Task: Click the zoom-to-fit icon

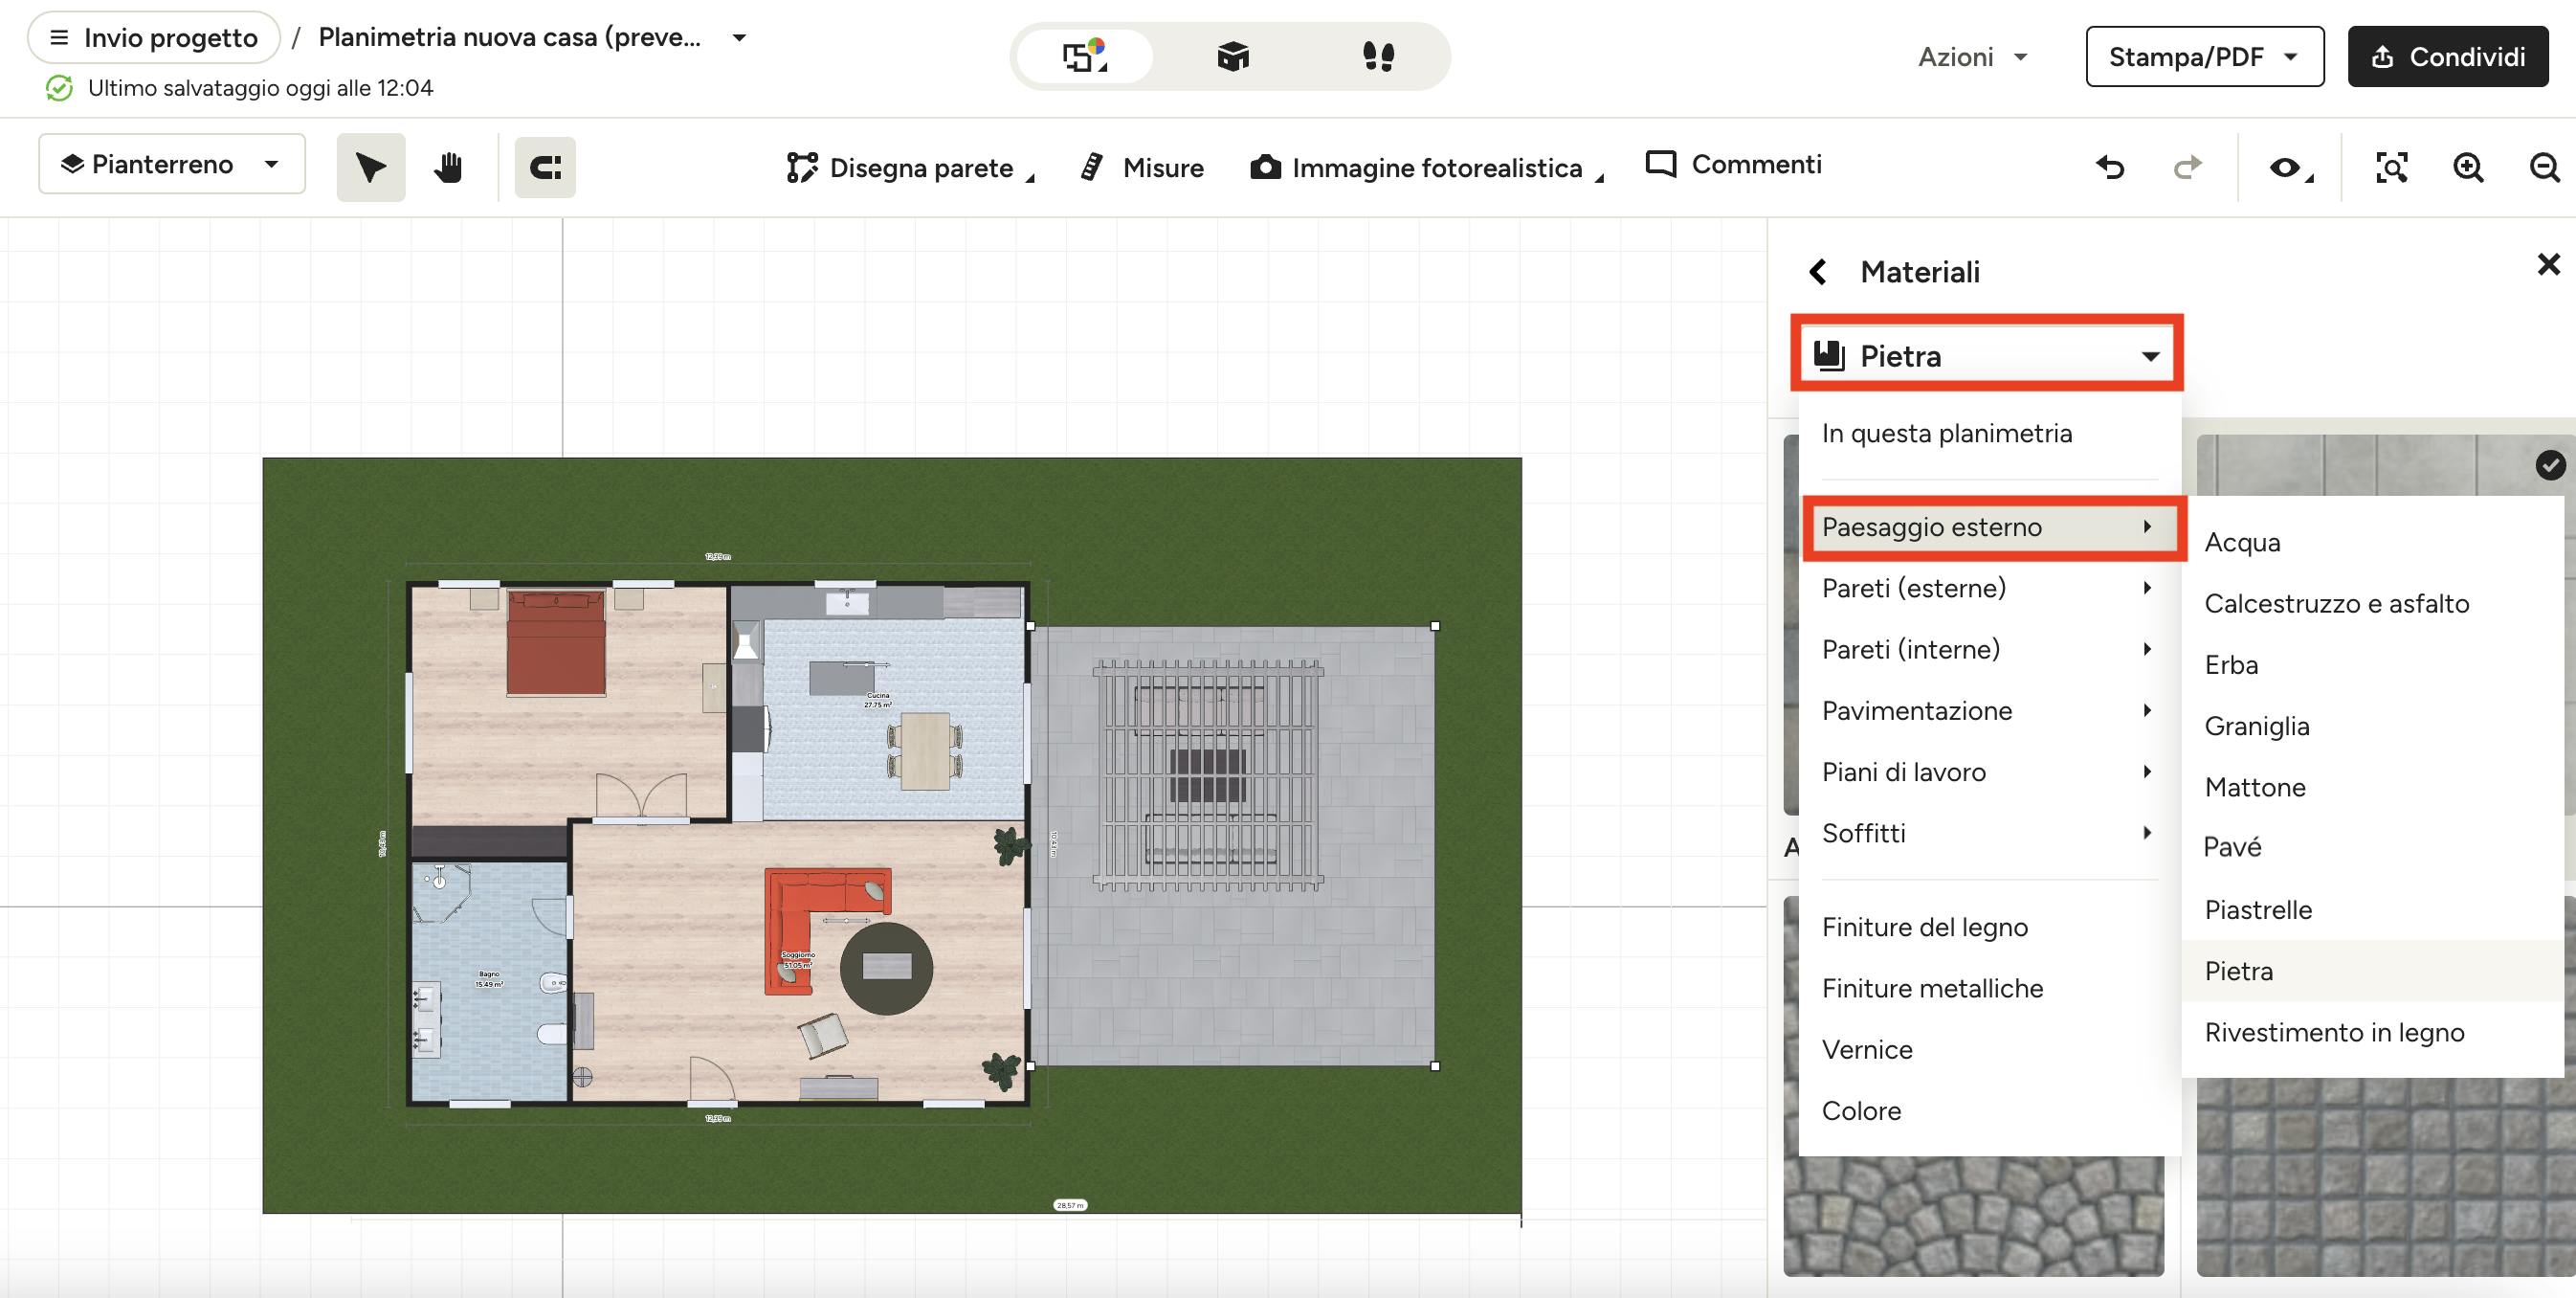Action: click(2391, 167)
